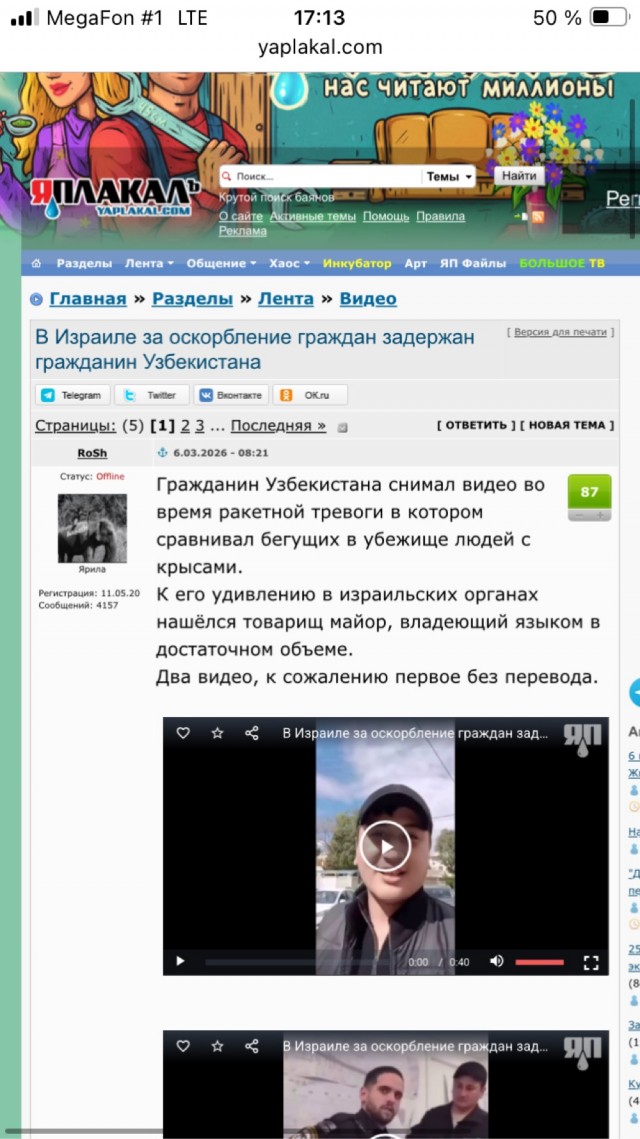Screen dimensions: 640x1139
Task: Open the Арт nav item
Action: [416, 264]
